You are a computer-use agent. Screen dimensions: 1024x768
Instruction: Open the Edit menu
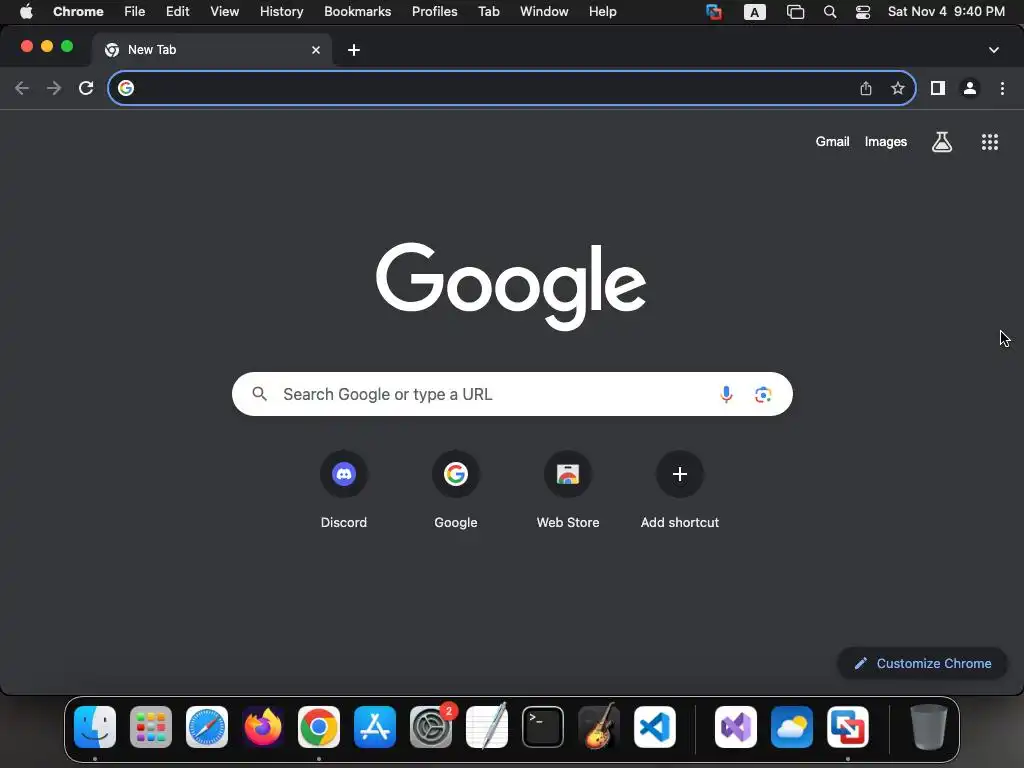[178, 12]
